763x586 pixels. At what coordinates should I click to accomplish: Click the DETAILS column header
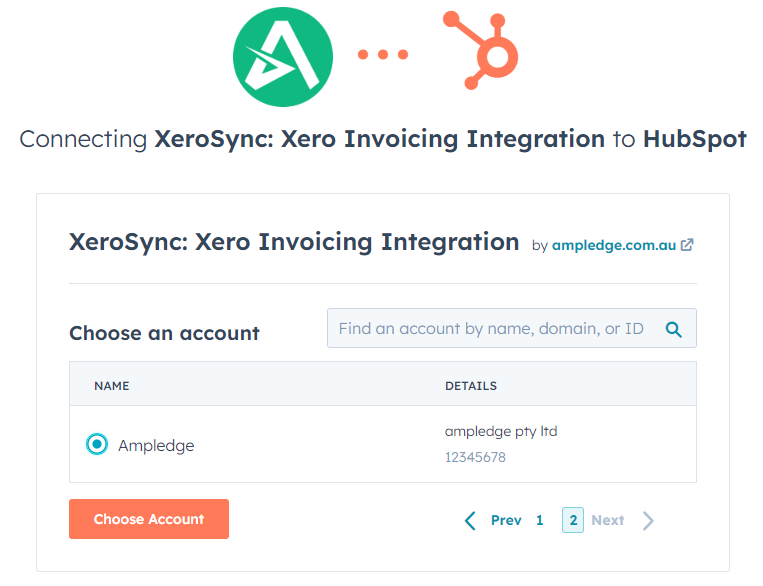471,386
